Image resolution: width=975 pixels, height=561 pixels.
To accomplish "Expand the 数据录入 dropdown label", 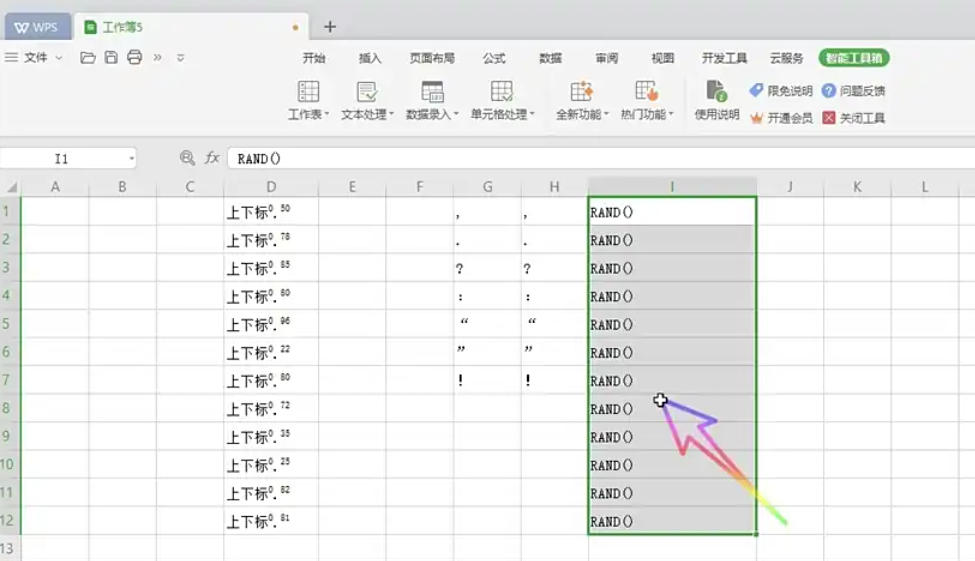I will (x=432, y=114).
